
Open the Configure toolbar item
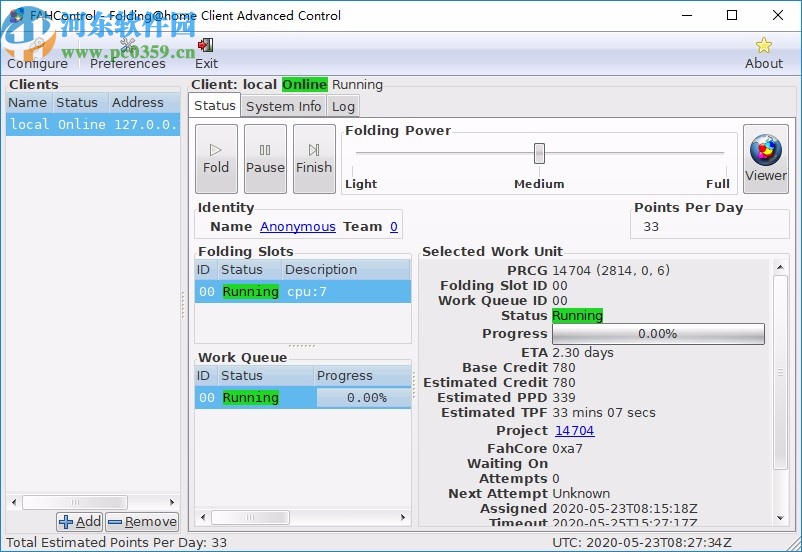pos(37,55)
